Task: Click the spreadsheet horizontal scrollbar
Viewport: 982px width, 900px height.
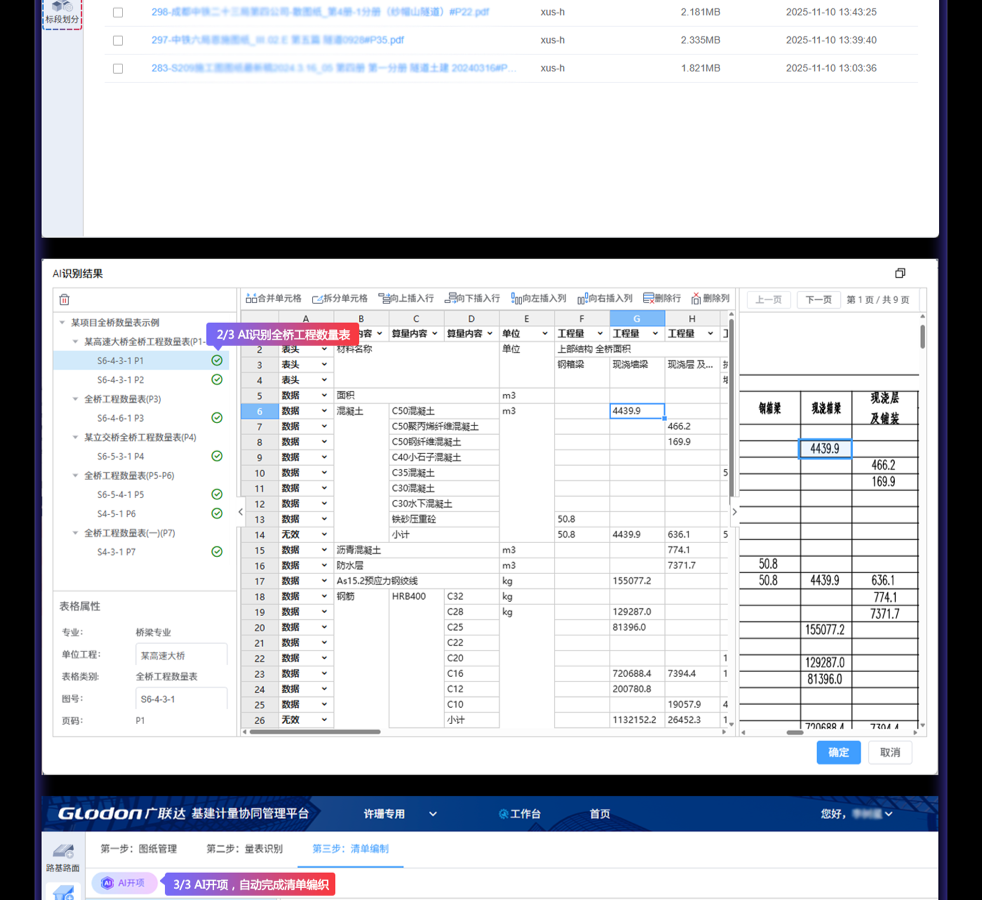Action: click(x=315, y=732)
